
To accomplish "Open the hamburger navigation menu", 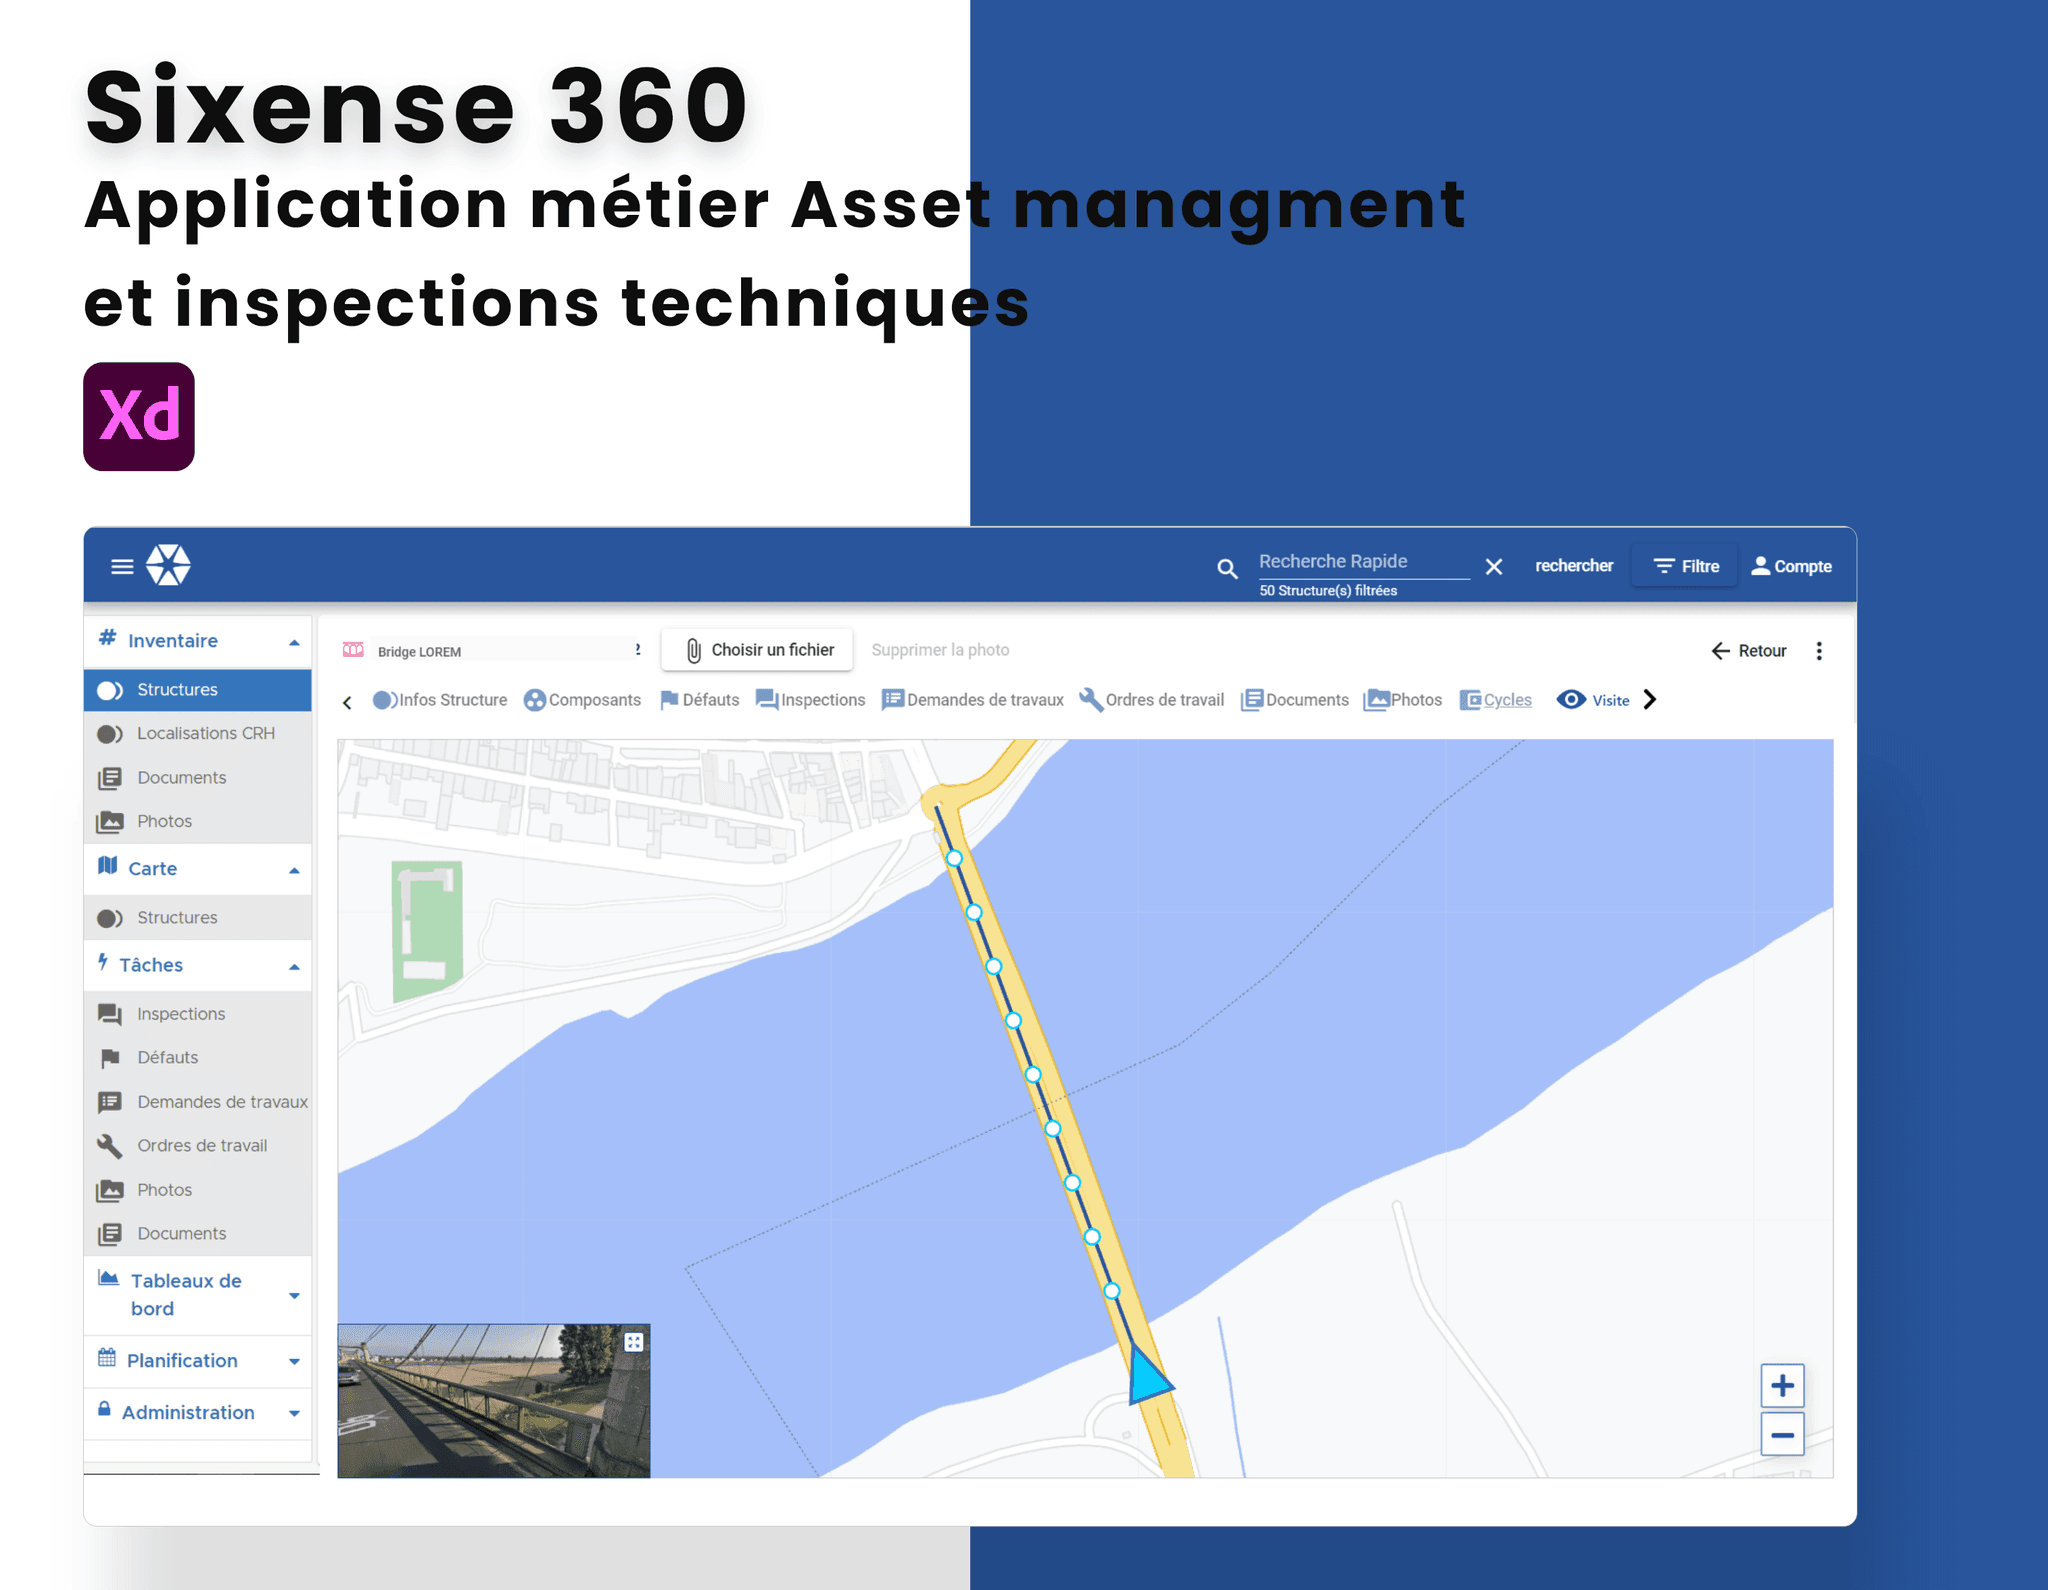I will pos(122,567).
